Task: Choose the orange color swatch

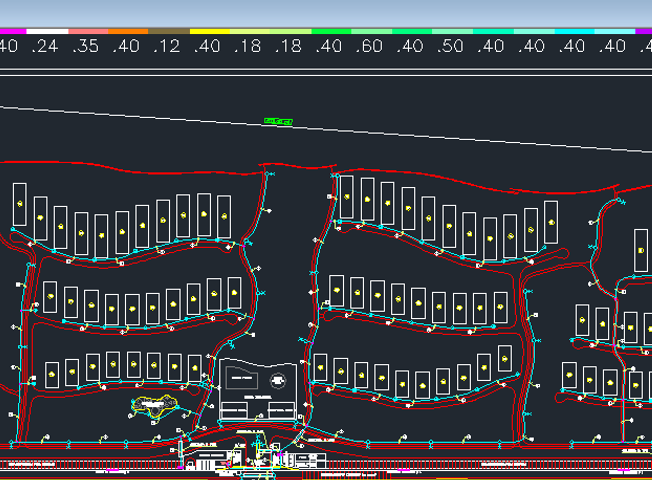Action: pyautogui.click(x=128, y=31)
